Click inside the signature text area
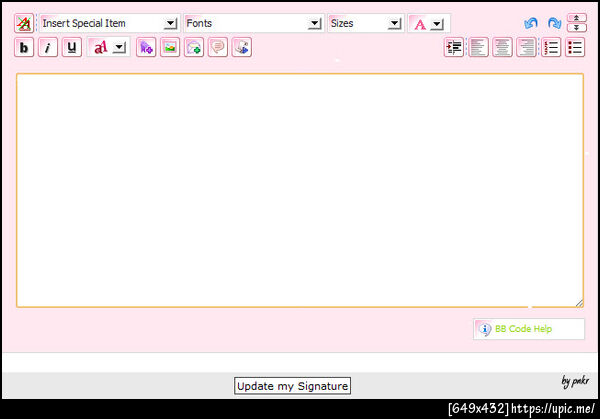Screen dimensions: 600x419 tap(300, 190)
